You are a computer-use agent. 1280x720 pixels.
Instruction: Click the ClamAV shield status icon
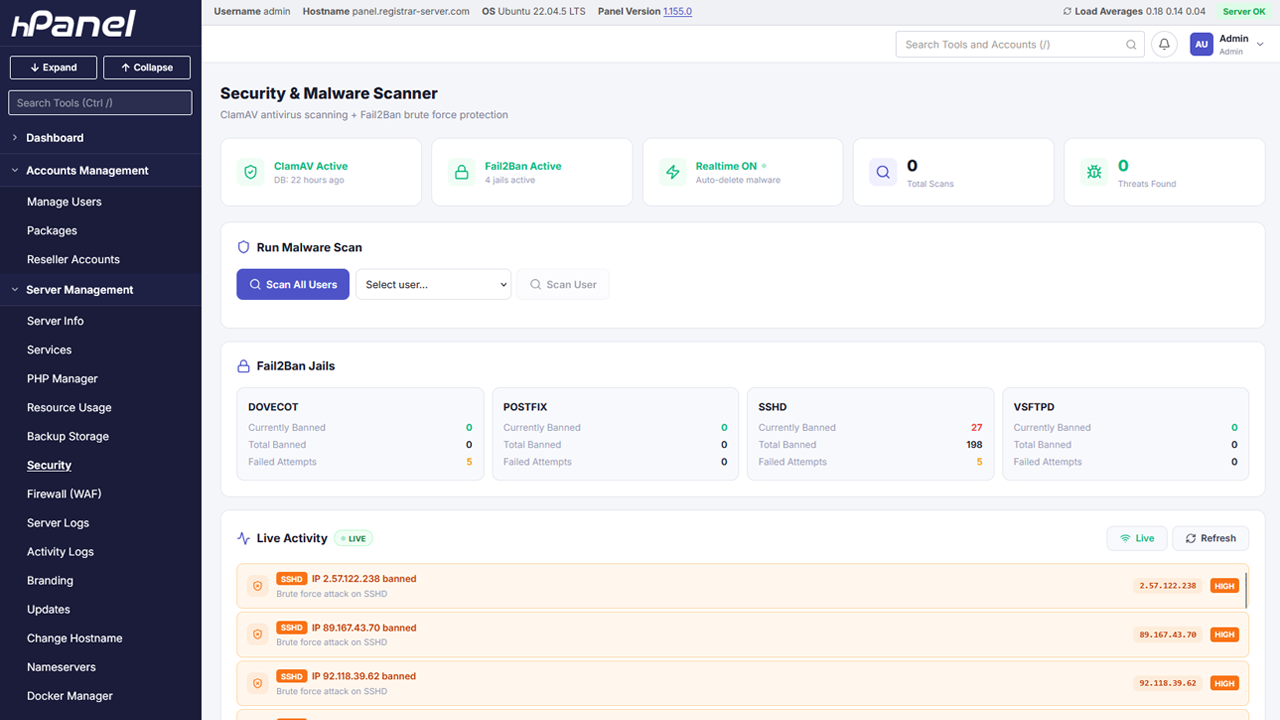250,172
